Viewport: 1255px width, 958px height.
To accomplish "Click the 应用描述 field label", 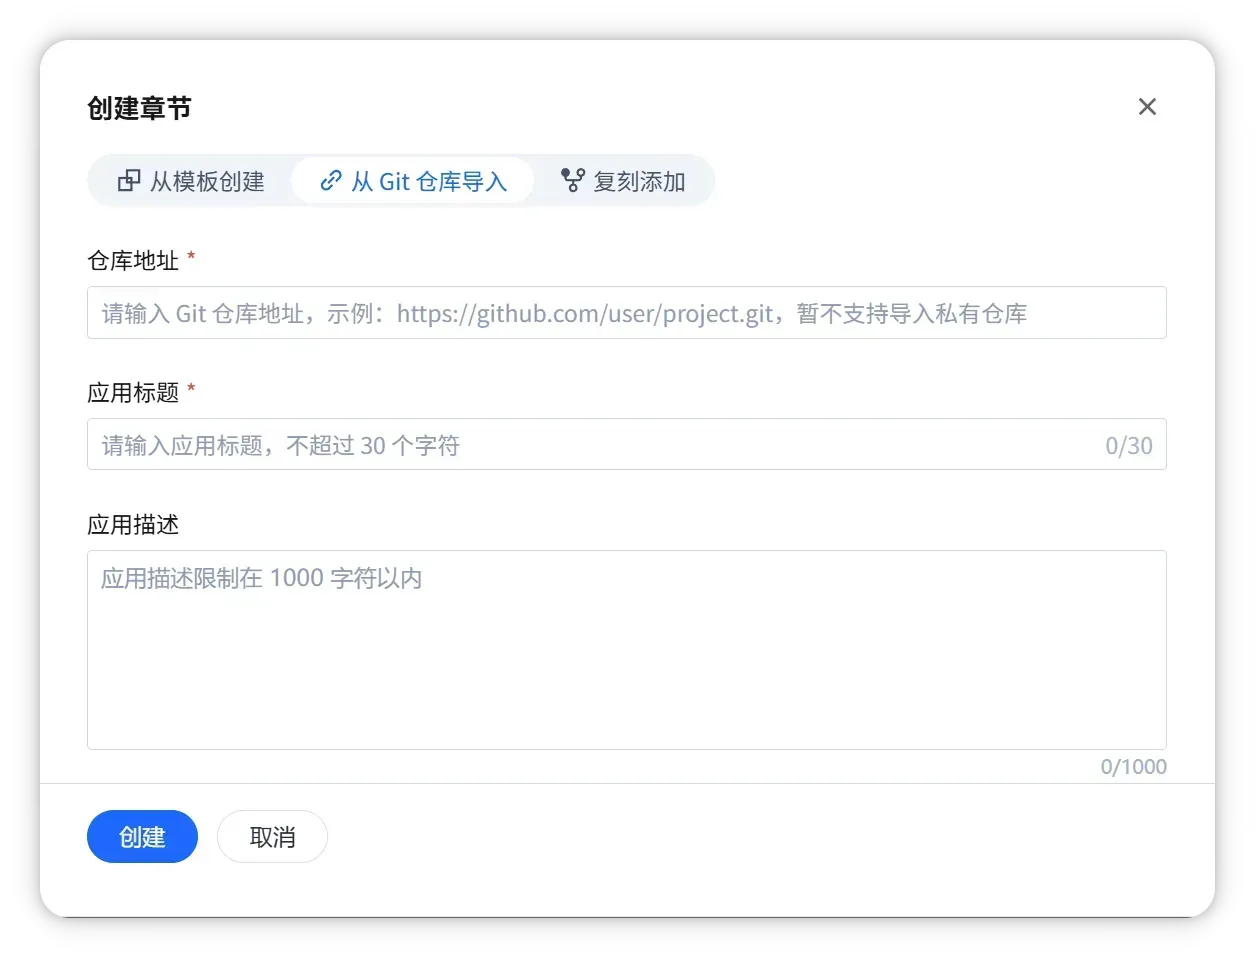I will click(x=133, y=525).
